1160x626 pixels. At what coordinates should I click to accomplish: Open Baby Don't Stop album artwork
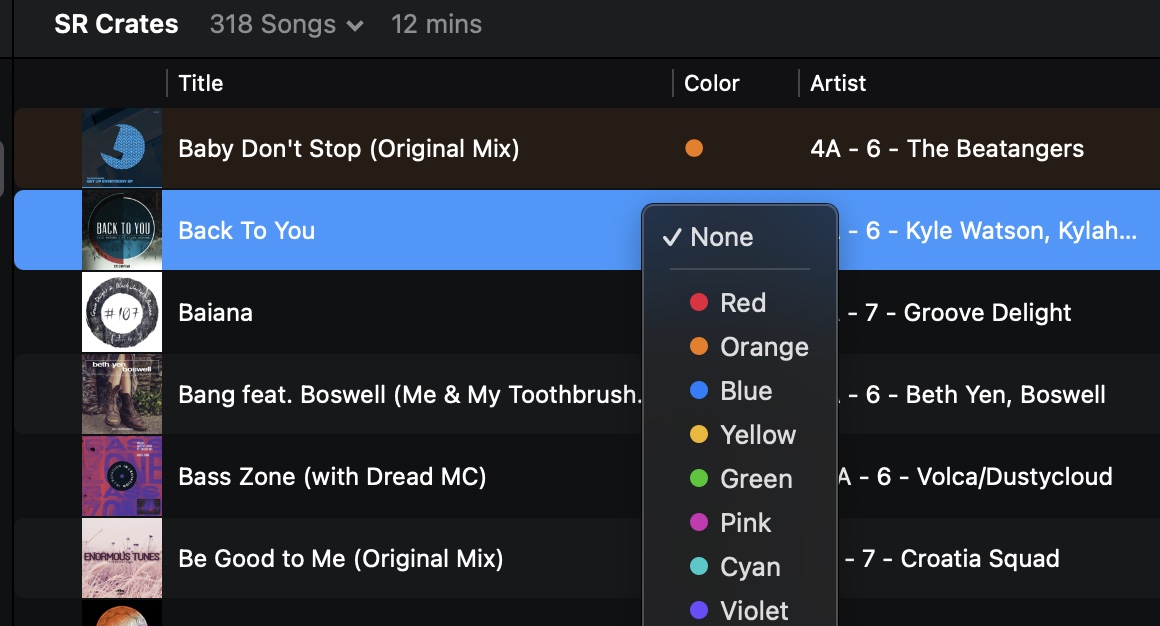(x=122, y=148)
